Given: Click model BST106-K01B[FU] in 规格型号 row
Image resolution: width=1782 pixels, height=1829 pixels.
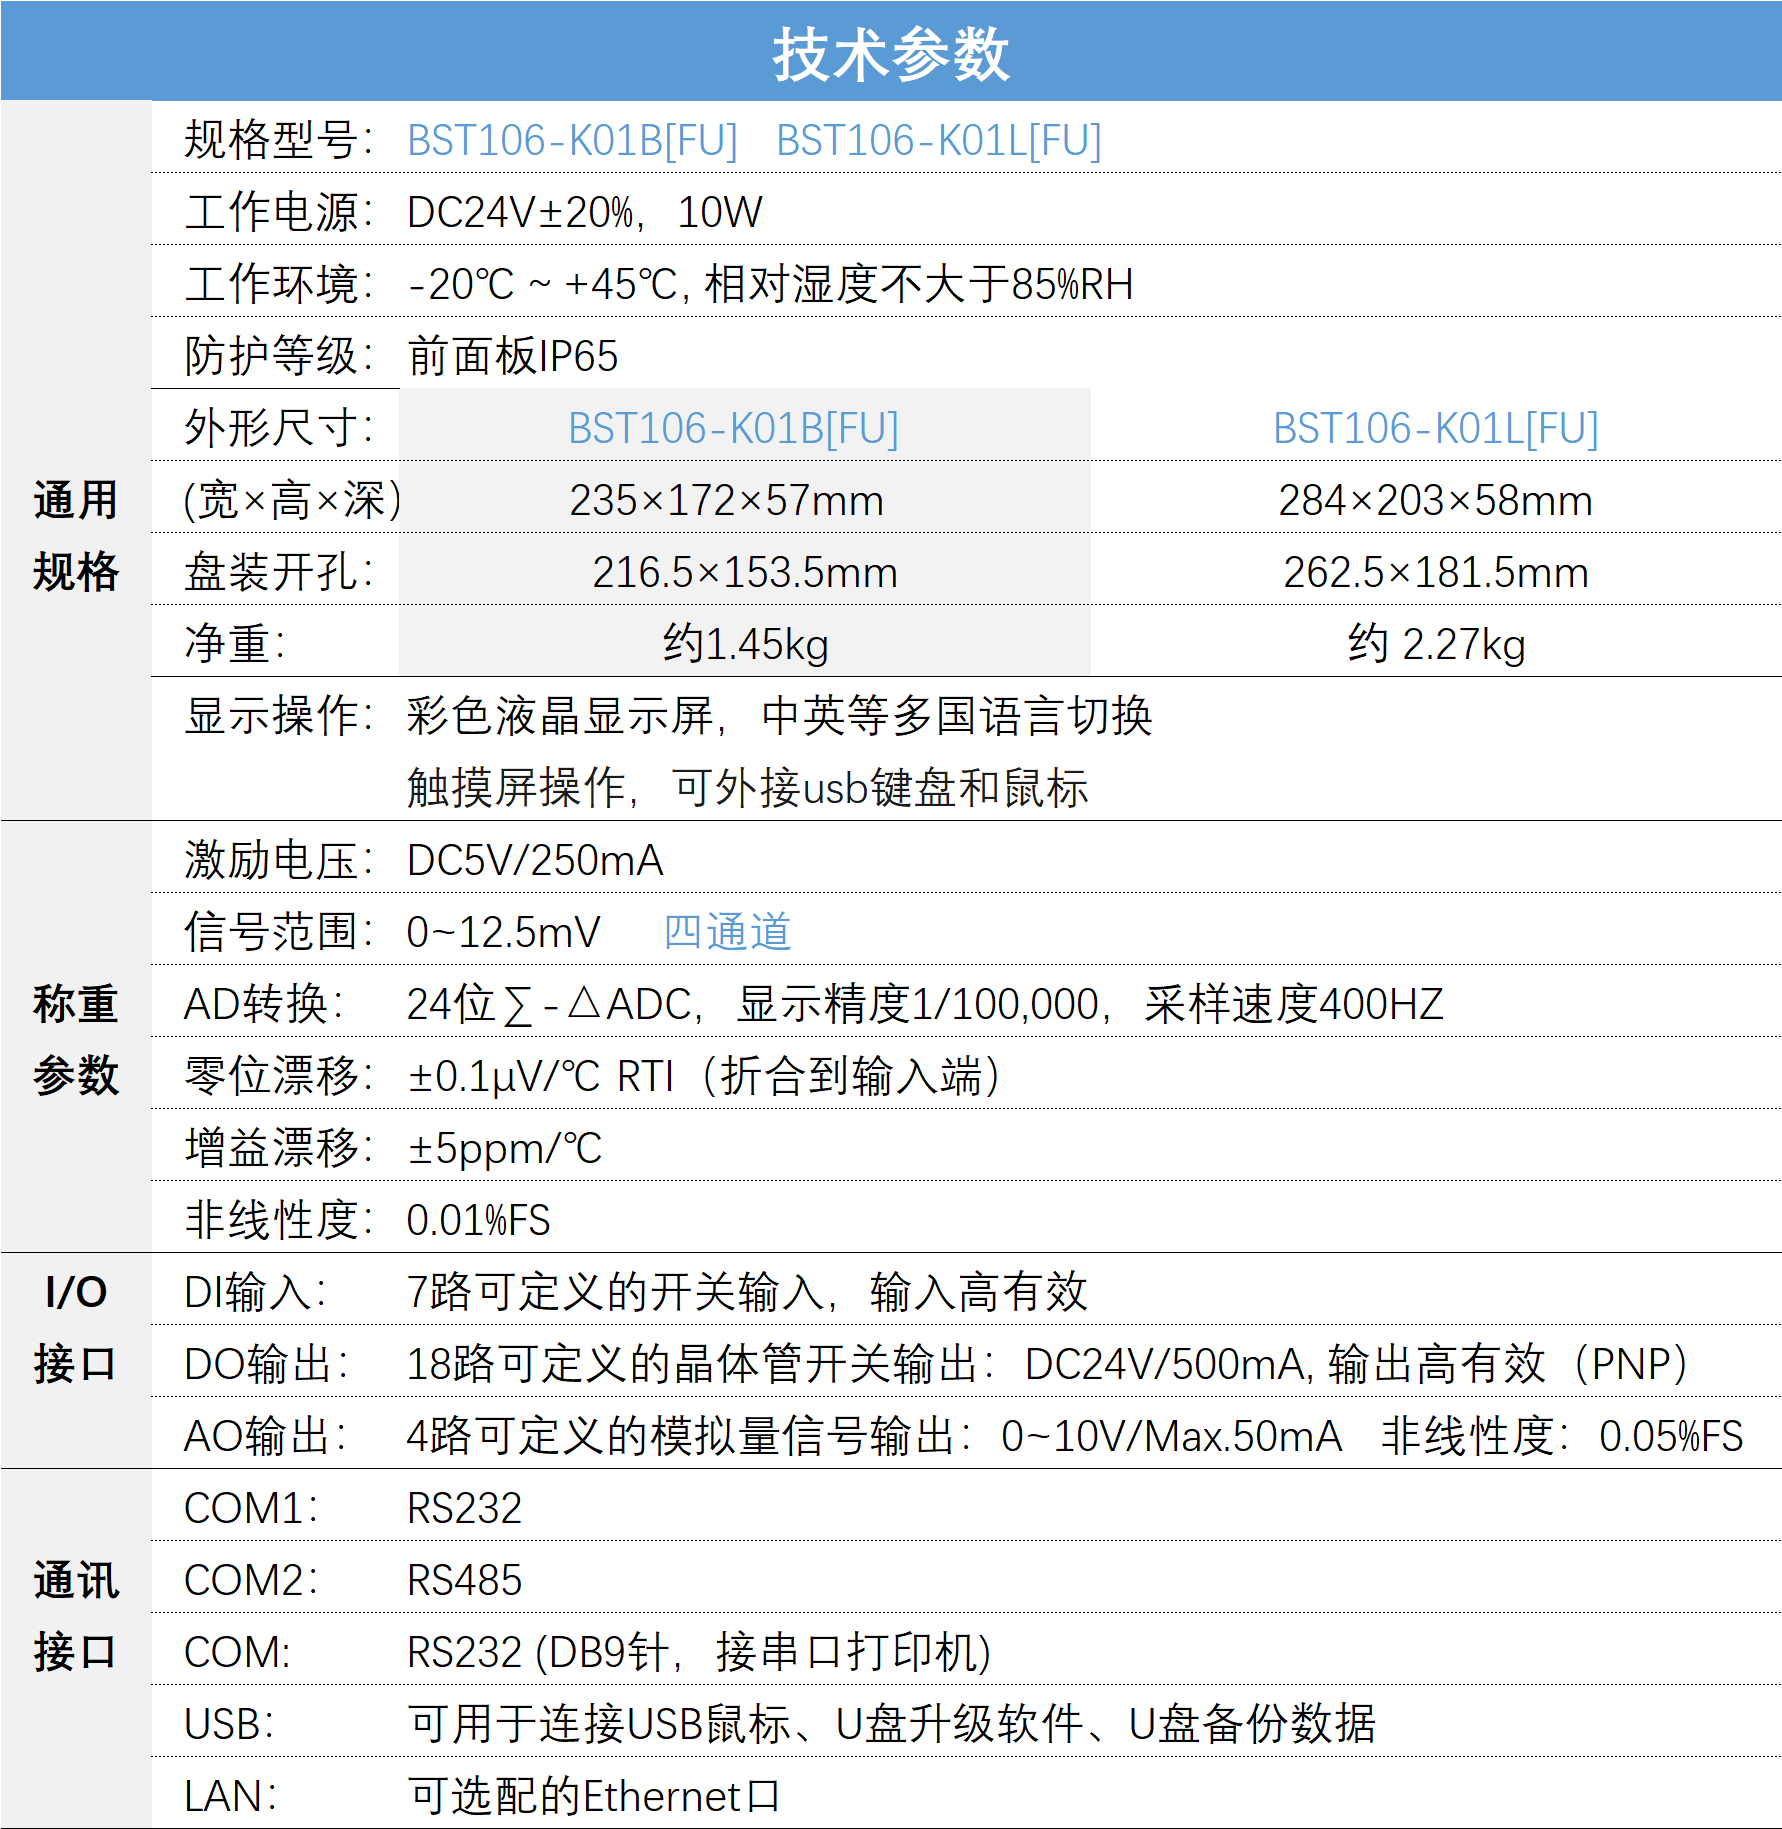Looking at the screenshot, I should tap(572, 140).
